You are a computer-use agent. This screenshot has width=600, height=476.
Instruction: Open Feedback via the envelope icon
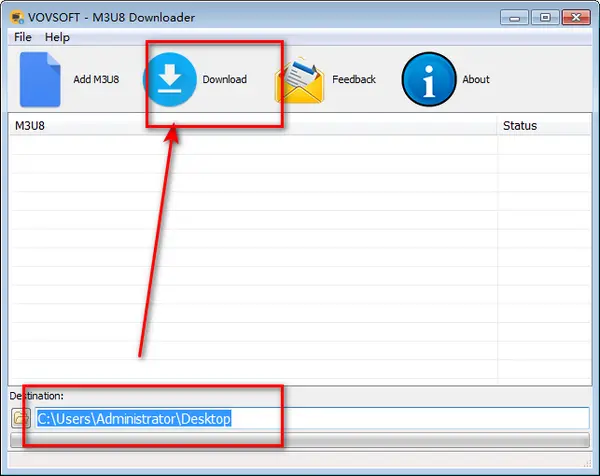coord(299,80)
